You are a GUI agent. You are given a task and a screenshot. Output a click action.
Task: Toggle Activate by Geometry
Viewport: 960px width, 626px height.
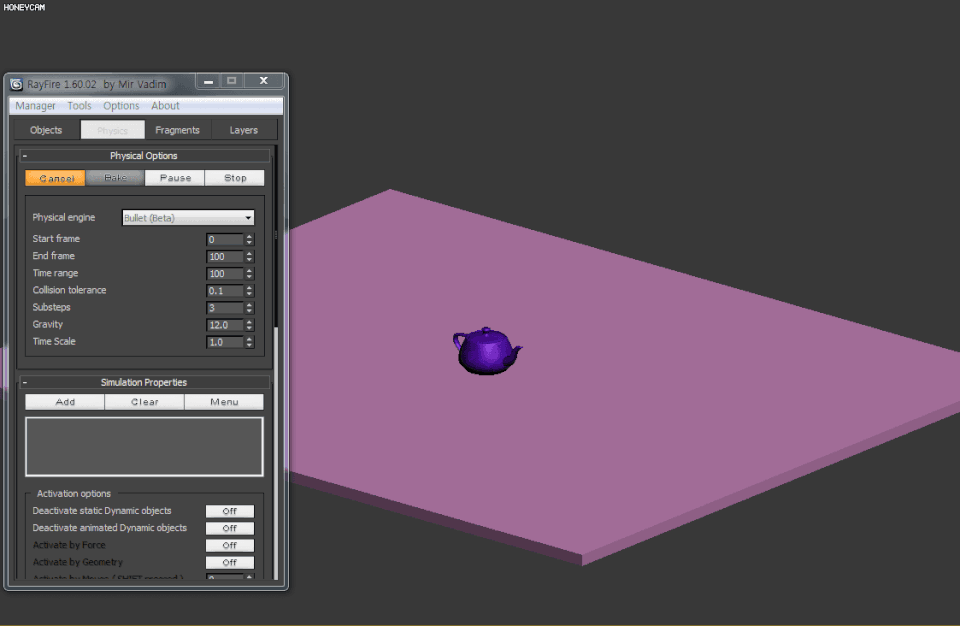[230, 562]
